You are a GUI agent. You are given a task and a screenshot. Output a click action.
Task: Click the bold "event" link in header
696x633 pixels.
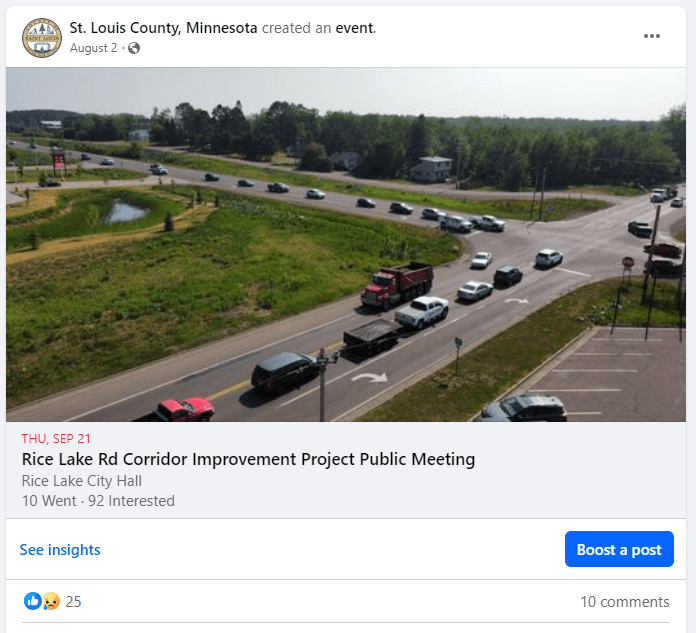354,28
